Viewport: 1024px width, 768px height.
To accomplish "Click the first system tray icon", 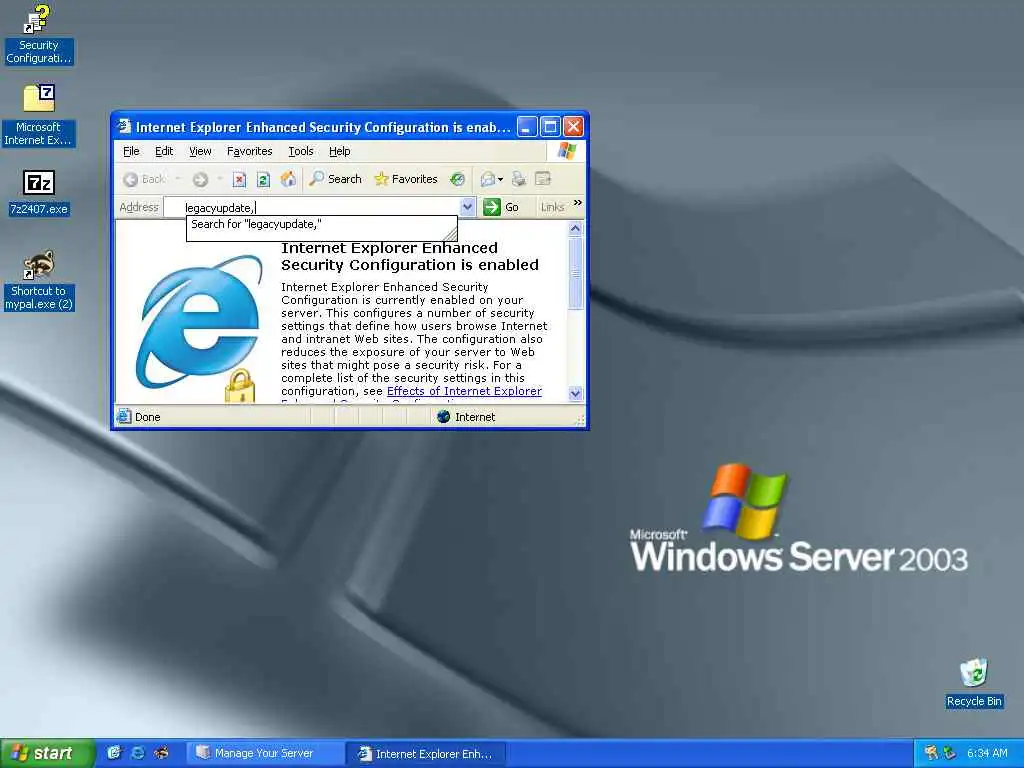I will click(x=931, y=753).
